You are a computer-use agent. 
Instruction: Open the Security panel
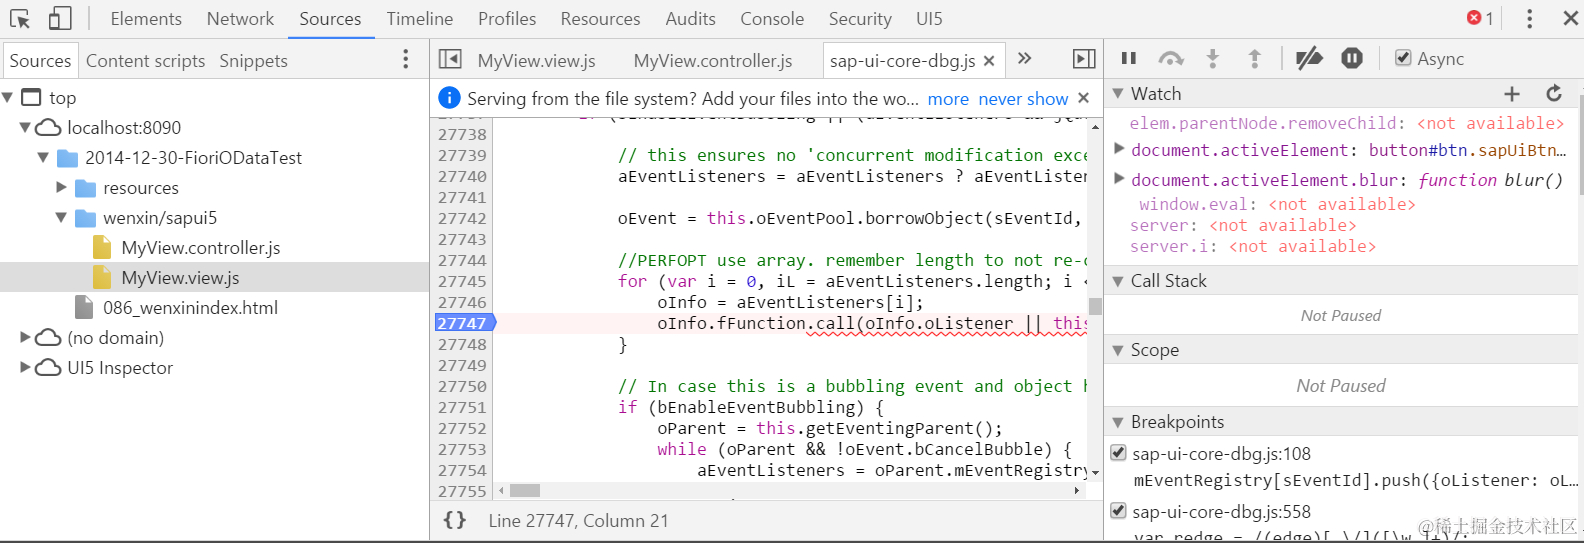[x=860, y=19]
